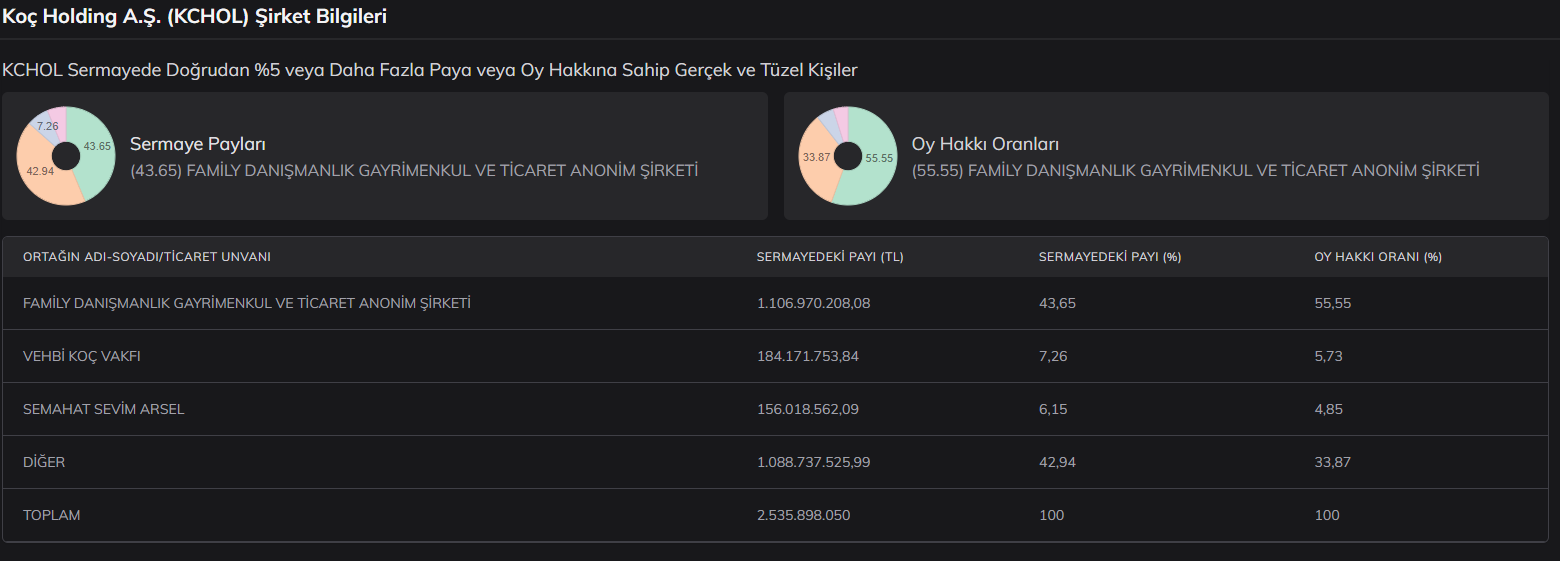The height and width of the screenshot is (561, 1560).
Task: Click the Sermaye Payları card title
Action: click(197, 144)
